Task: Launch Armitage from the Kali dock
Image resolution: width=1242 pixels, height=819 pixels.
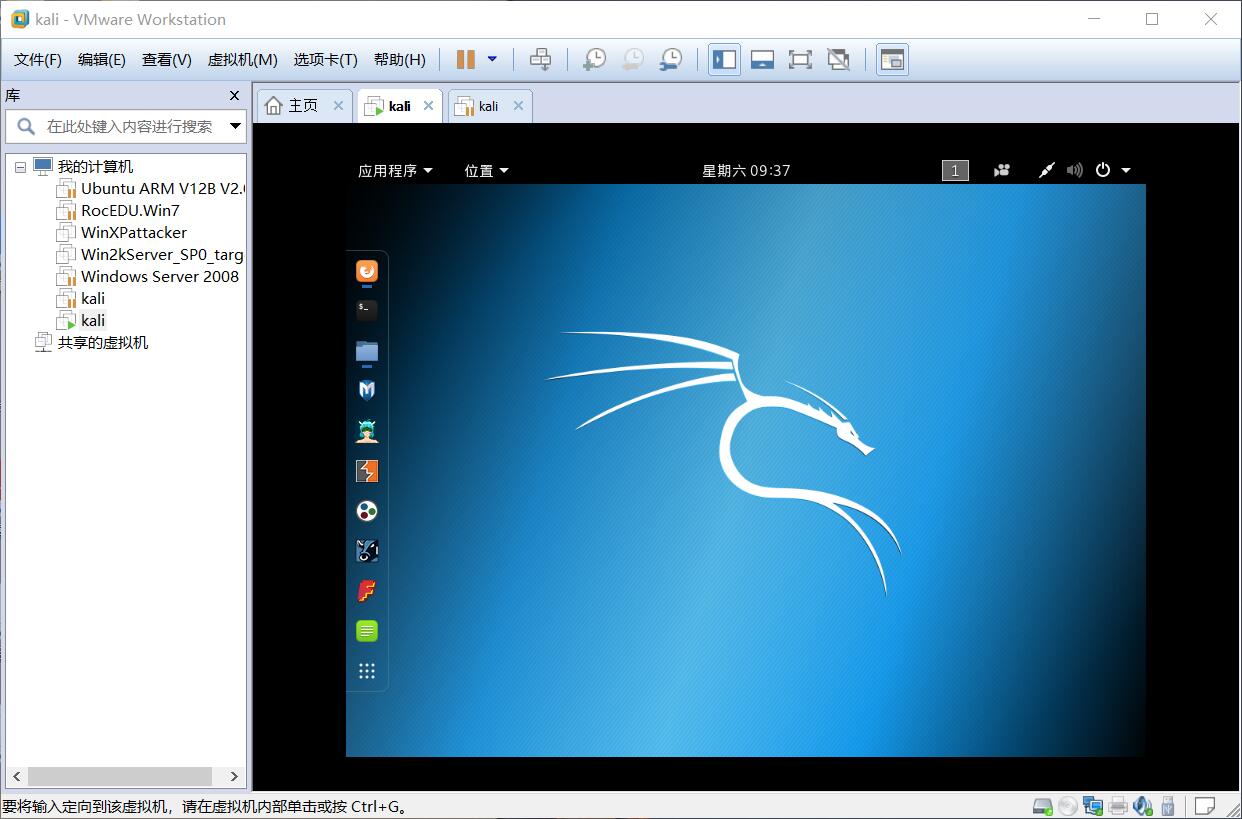Action: pos(367,431)
